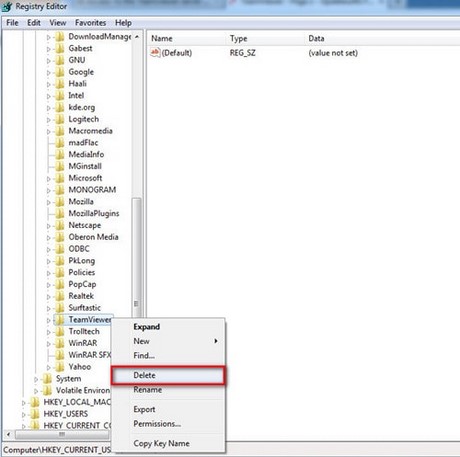This screenshot has width=460, height=457.
Task: Click the MozillaPlugins folder icon
Action: coord(60,213)
